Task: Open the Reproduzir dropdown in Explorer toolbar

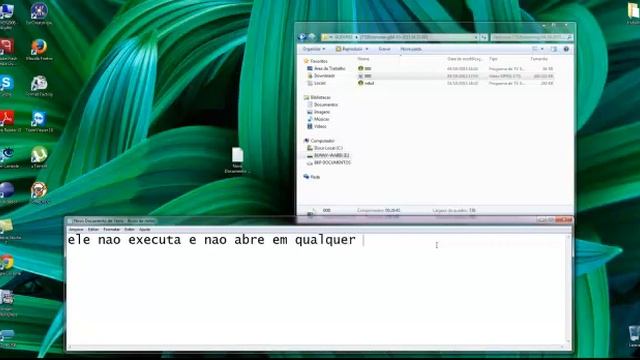Action: click(x=352, y=49)
